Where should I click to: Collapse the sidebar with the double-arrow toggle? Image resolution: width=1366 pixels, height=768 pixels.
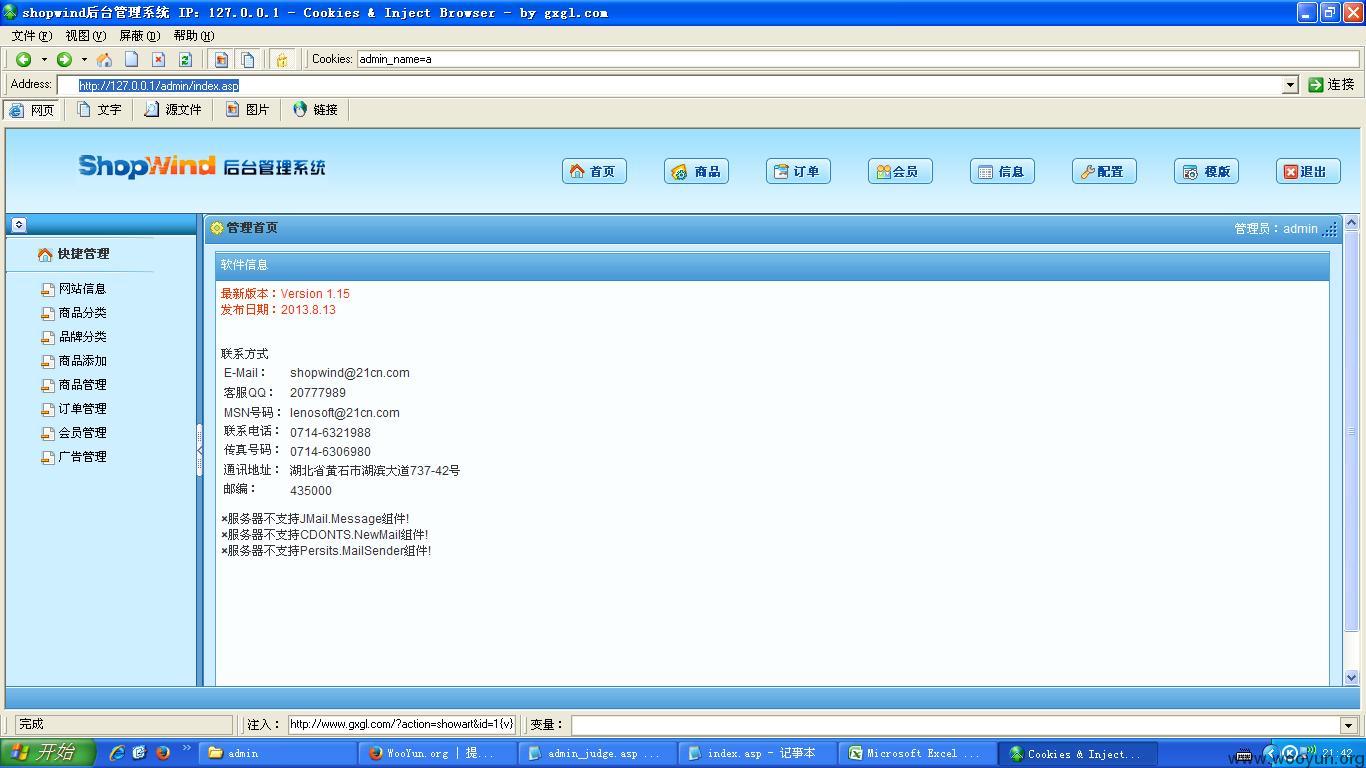(18, 225)
